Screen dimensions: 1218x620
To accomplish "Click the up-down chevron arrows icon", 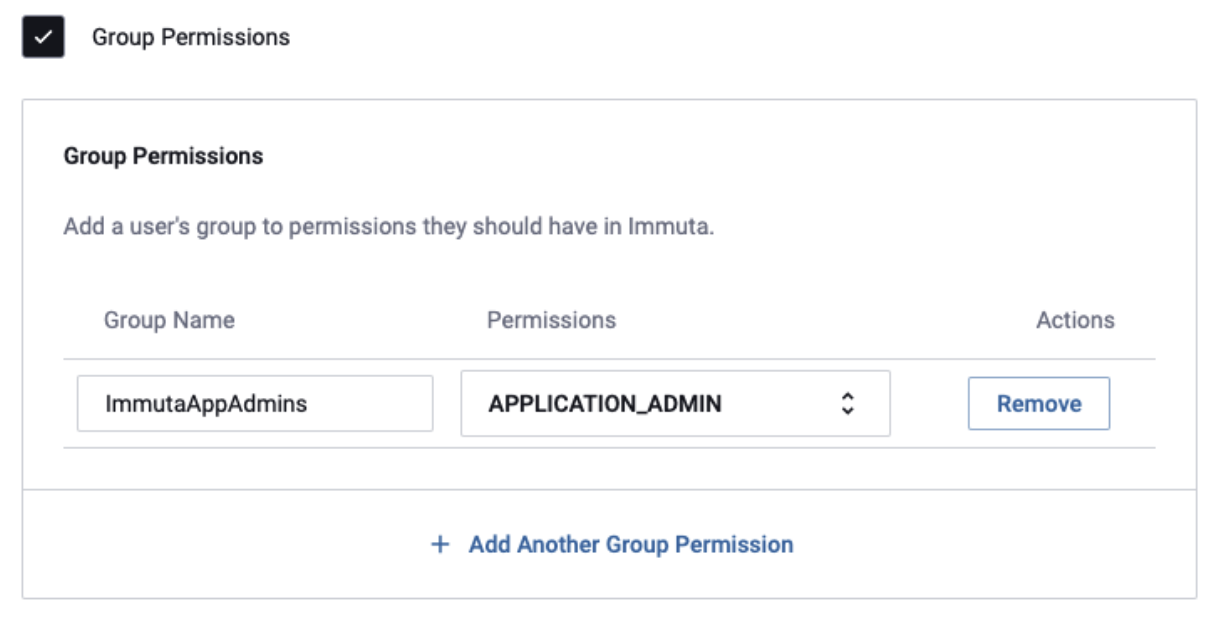I will (847, 404).
